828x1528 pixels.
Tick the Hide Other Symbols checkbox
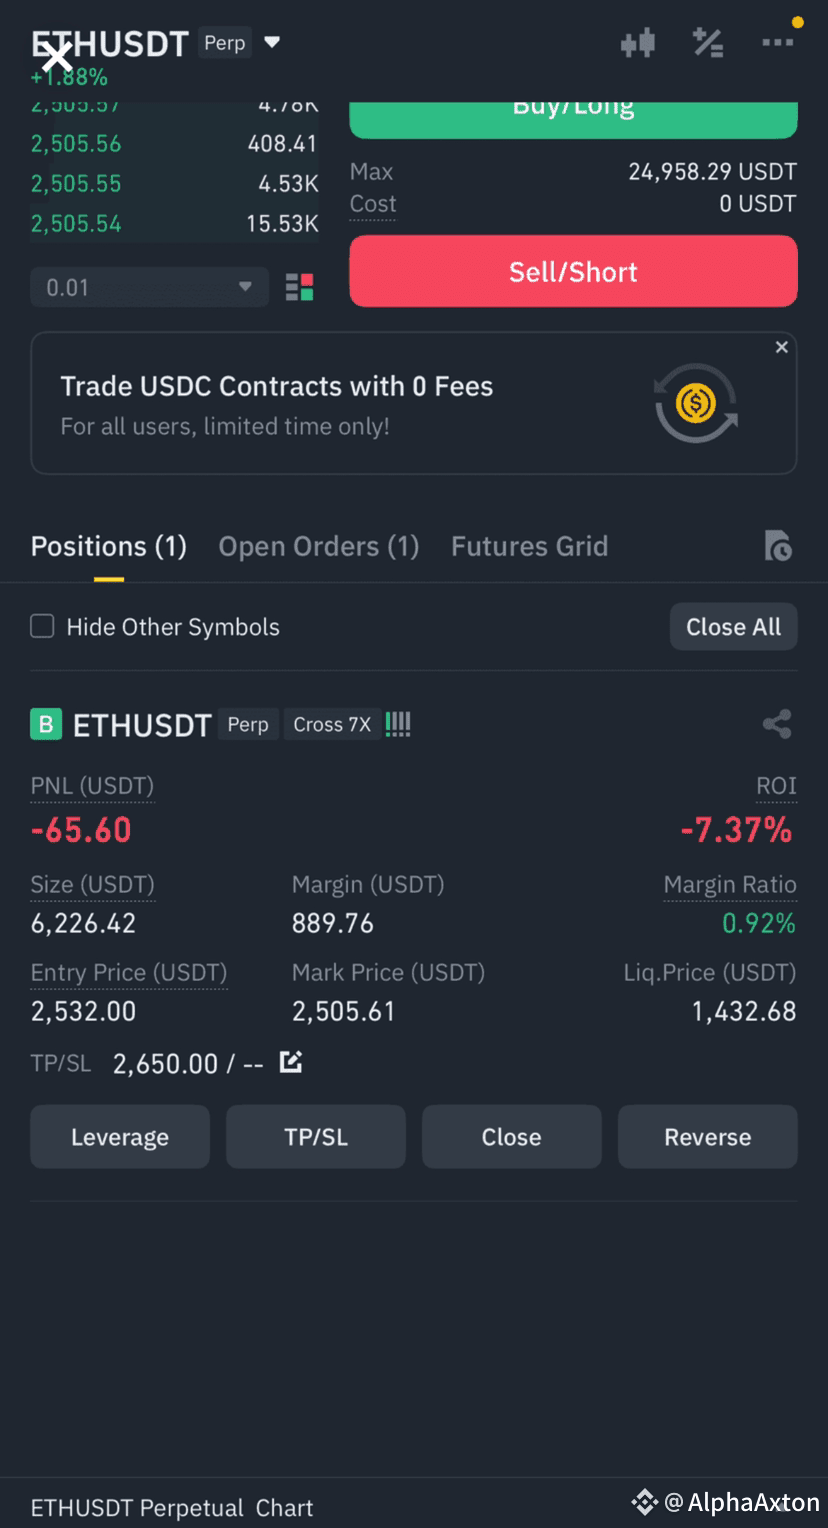click(42, 627)
